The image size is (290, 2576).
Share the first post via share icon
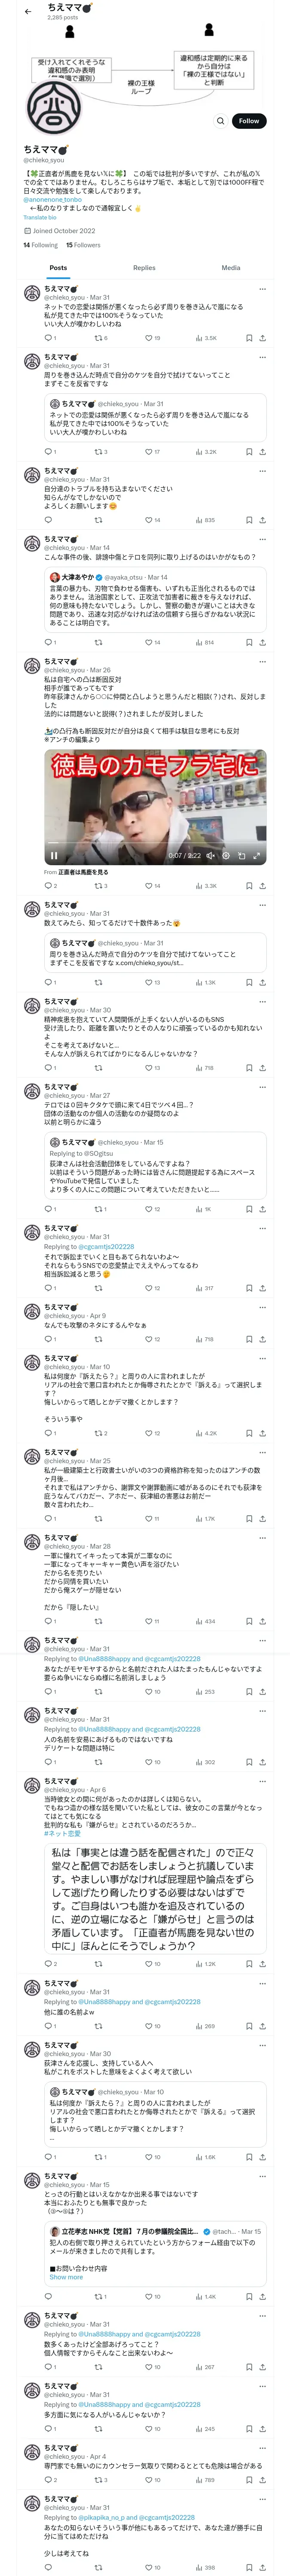tap(262, 338)
